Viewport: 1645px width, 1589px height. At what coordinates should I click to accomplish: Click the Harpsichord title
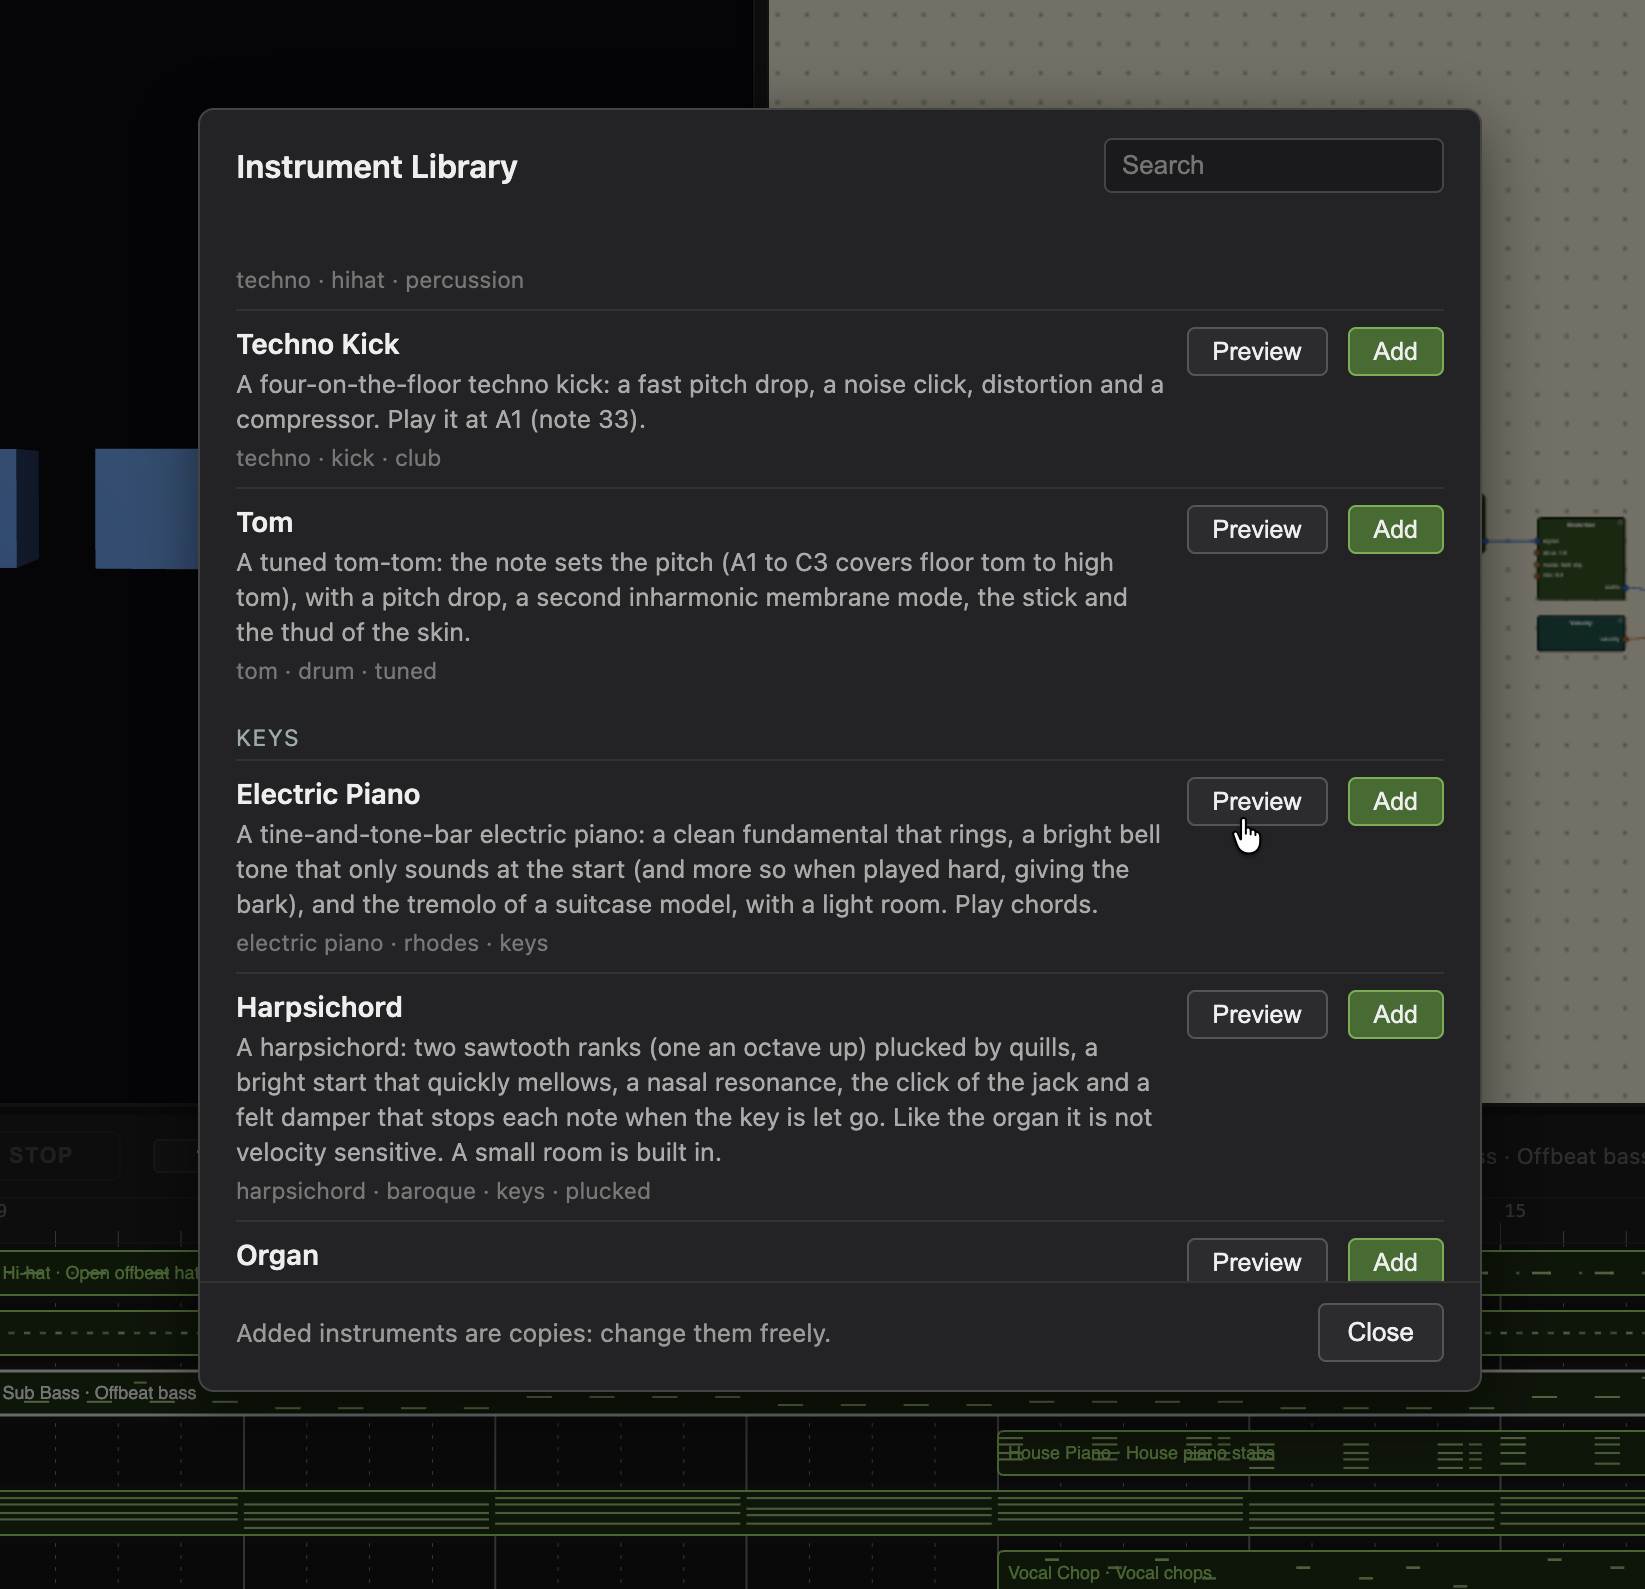pyautogui.click(x=319, y=1007)
